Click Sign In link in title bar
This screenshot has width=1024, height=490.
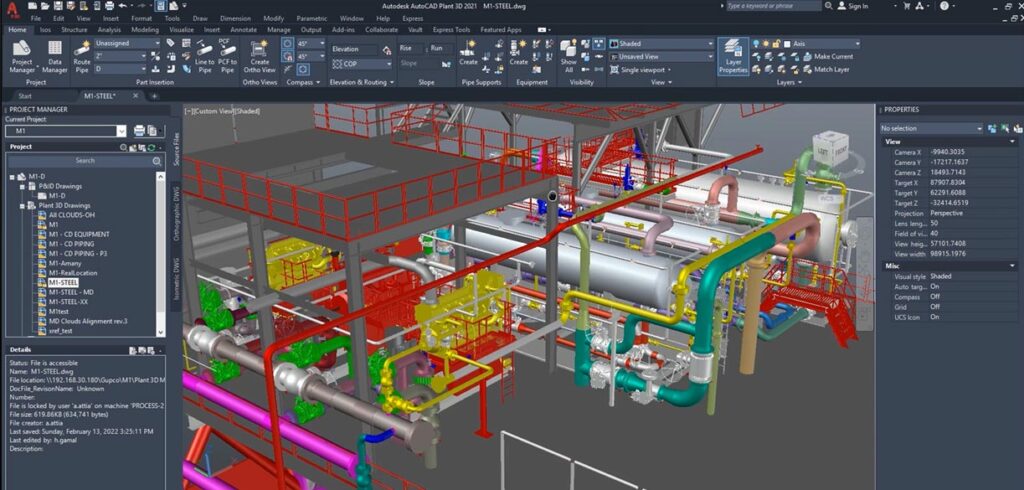(857, 6)
